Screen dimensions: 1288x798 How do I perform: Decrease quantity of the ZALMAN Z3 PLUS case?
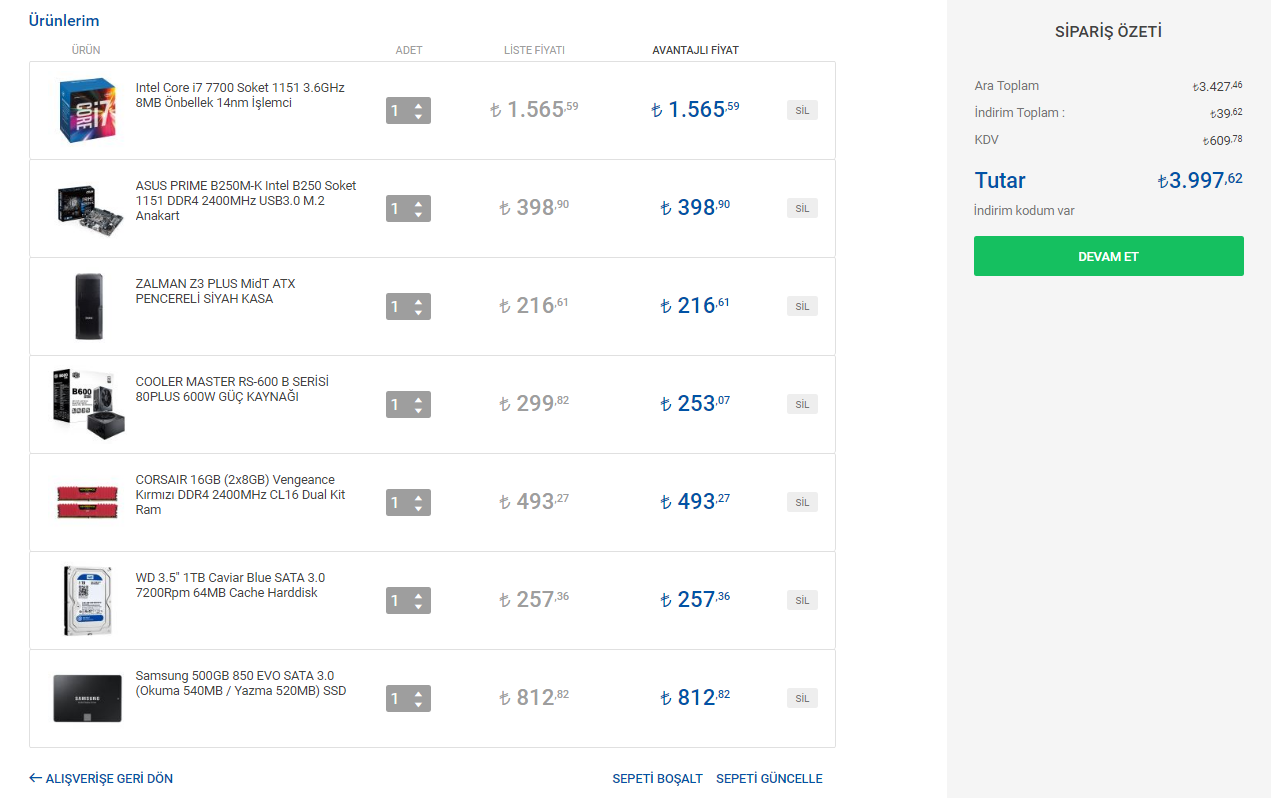point(418,312)
